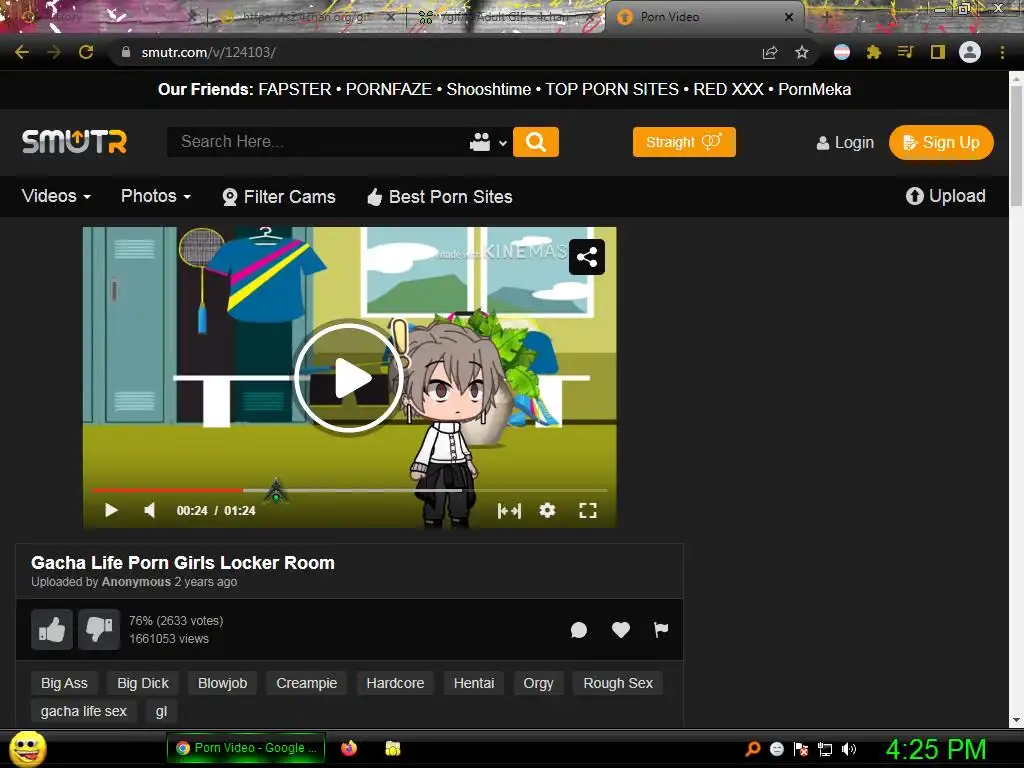Open the TOP PORN SITES friends link
This screenshot has height=768, width=1024.
(x=612, y=89)
